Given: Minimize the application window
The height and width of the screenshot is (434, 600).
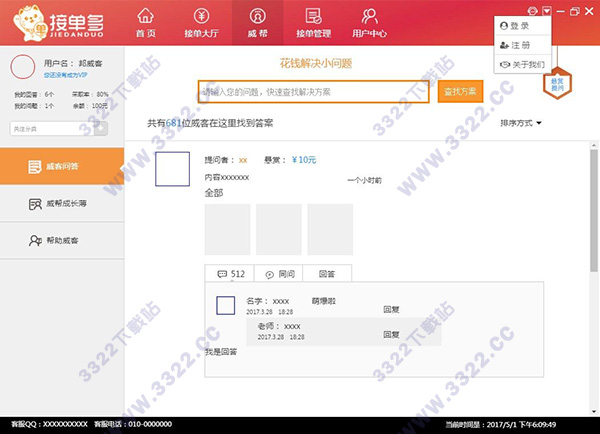Looking at the screenshot, I should 561,11.
